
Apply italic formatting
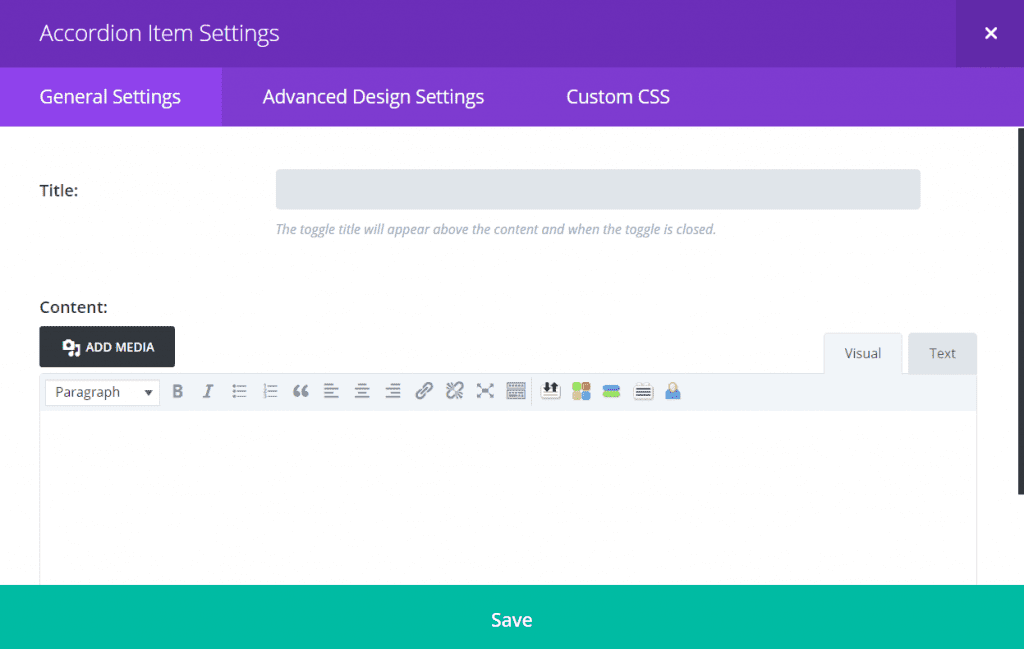pos(208,391)
